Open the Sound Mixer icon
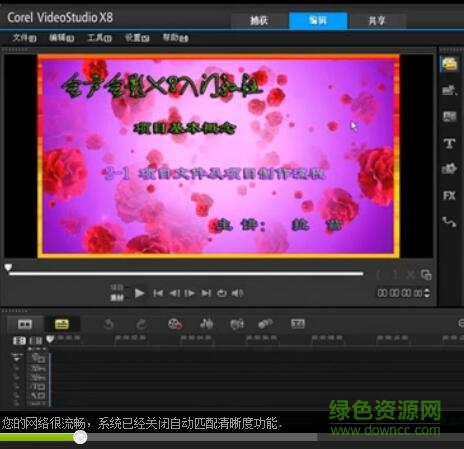 206,323
